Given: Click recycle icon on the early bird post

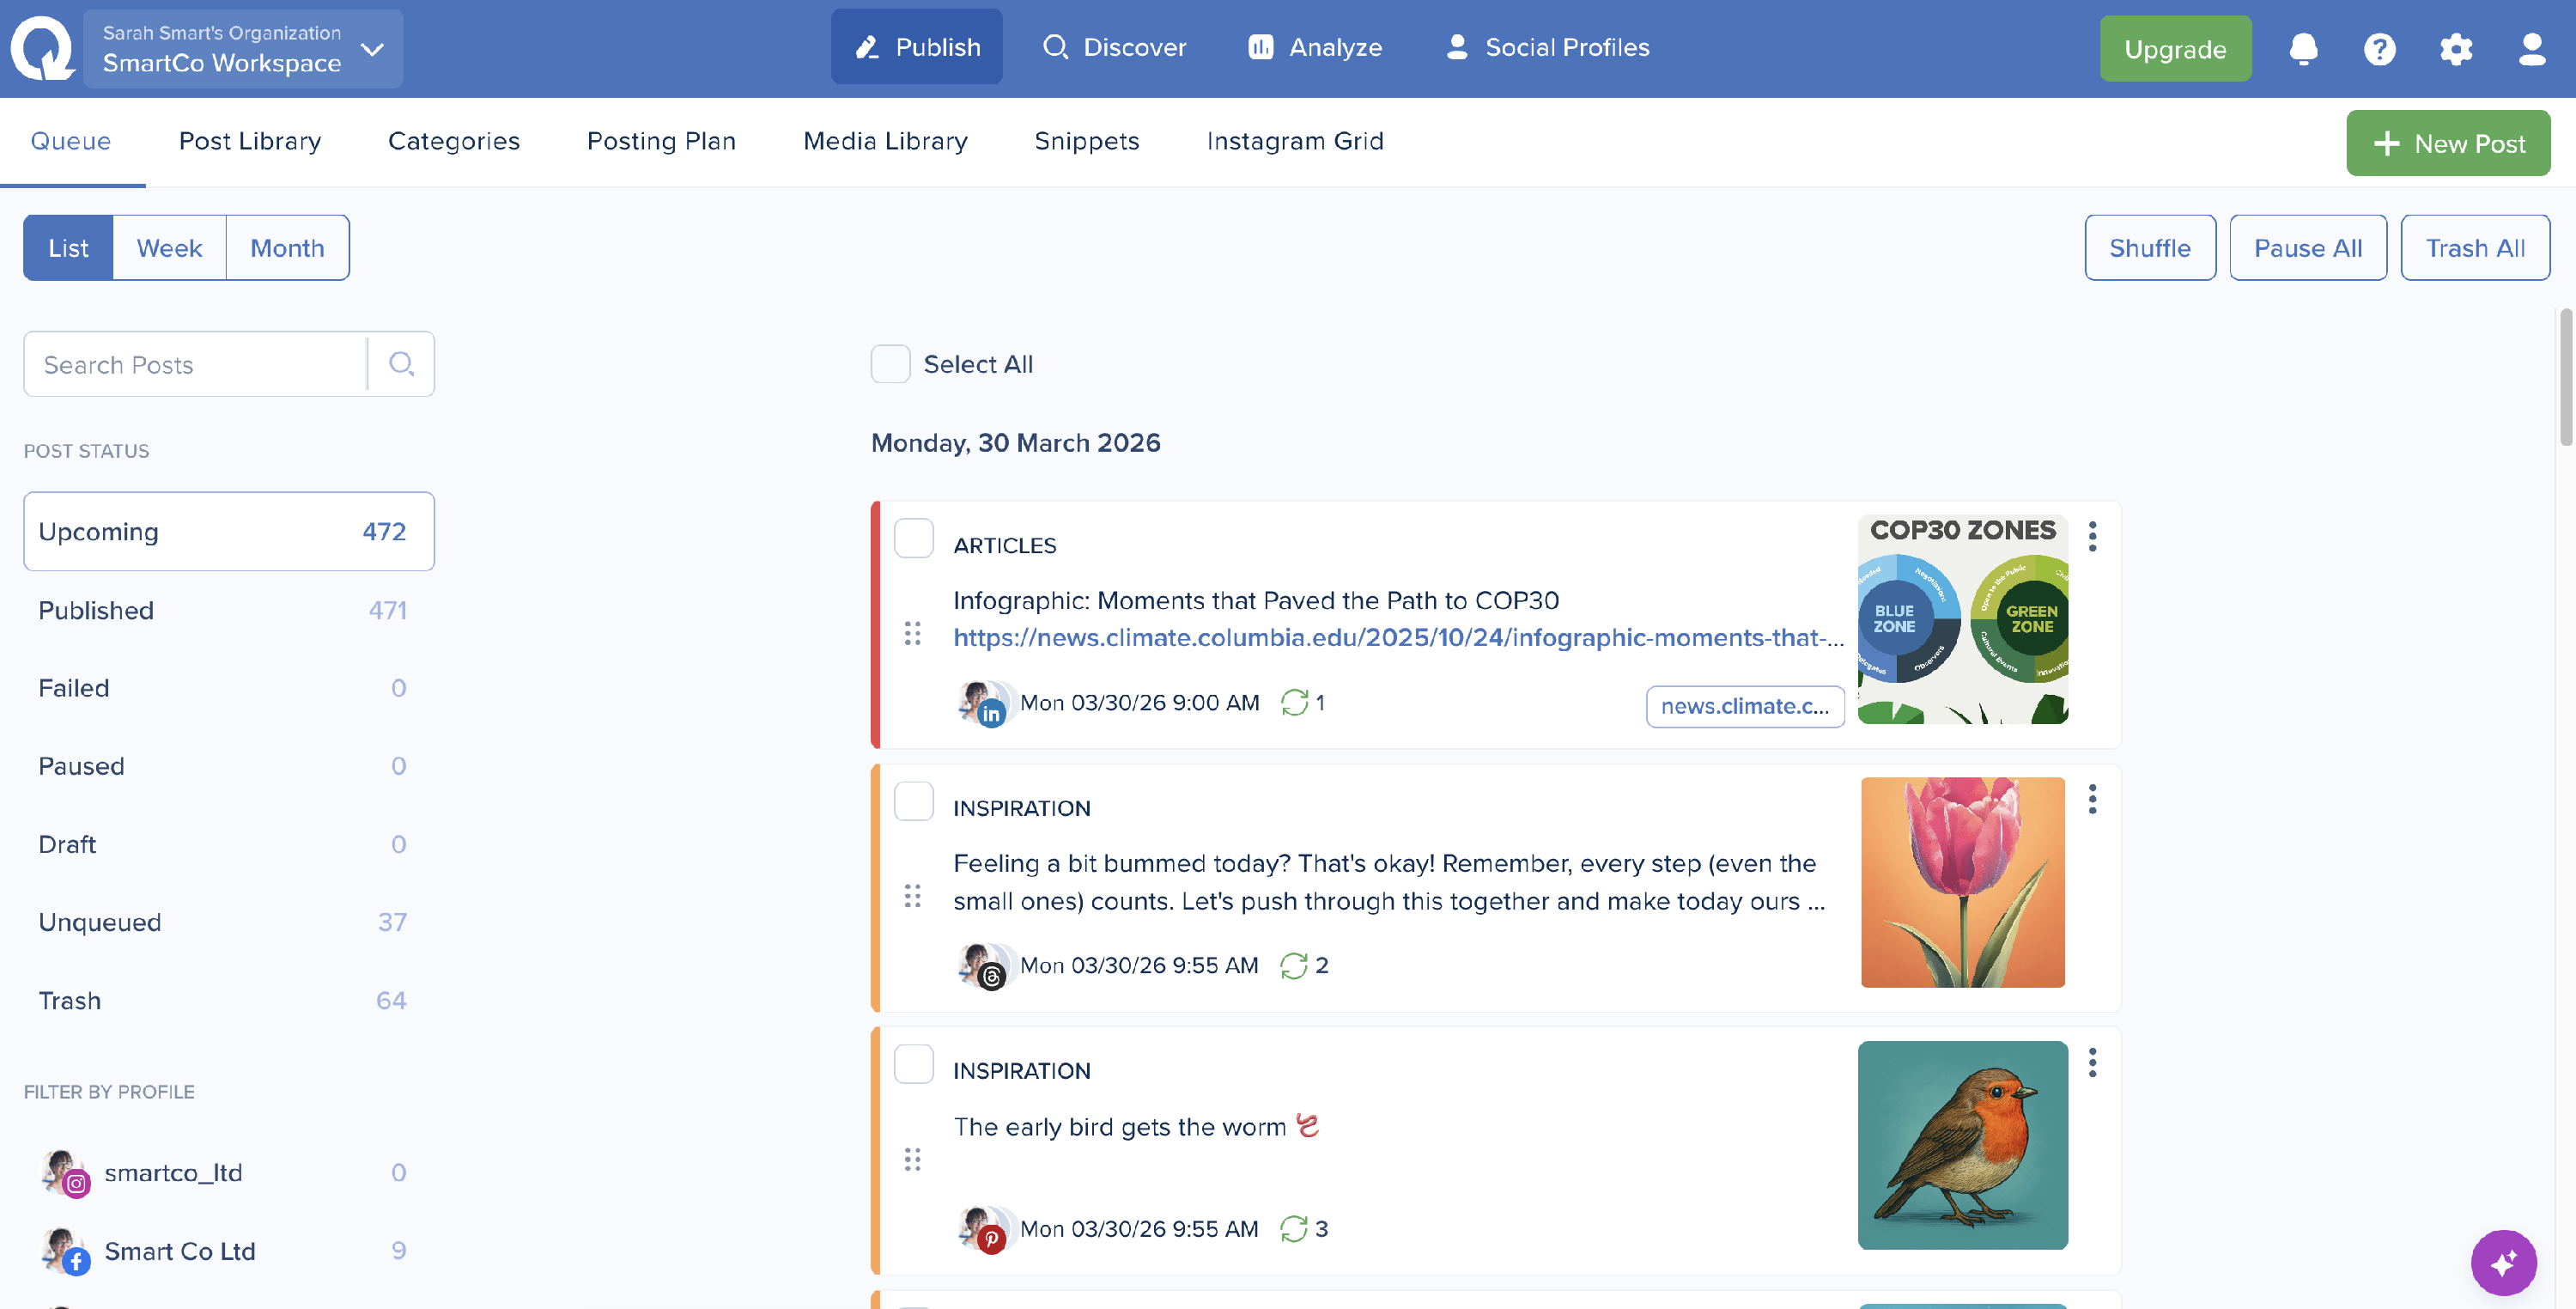Looking at the screenshot, I should click(1293, 1228).
